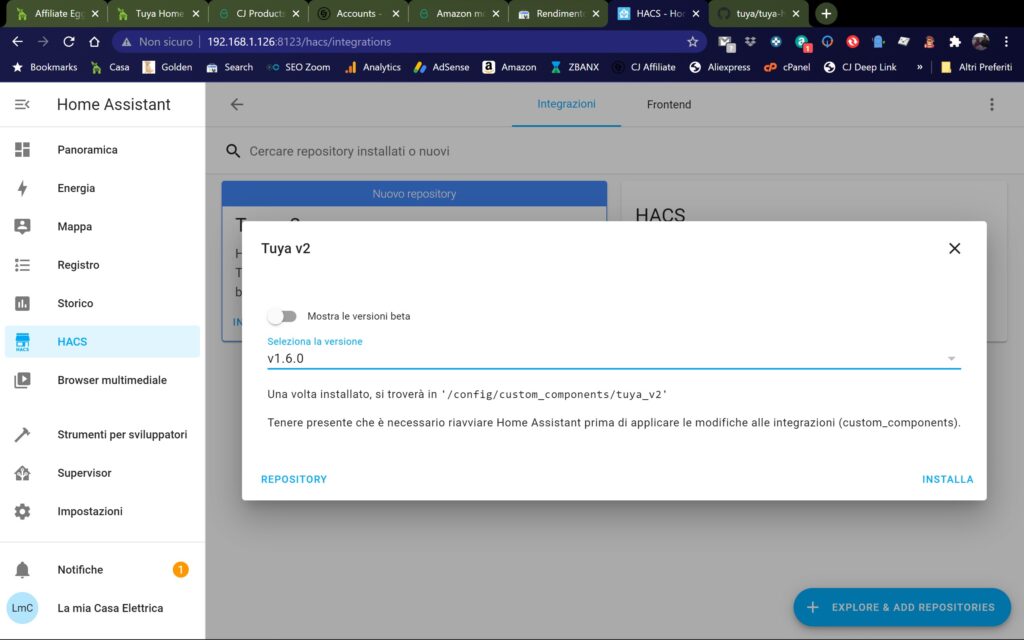Viewport: 1024px width, 640px height.
Task: Open the Energia lightning icon
Action: point(22,188)
